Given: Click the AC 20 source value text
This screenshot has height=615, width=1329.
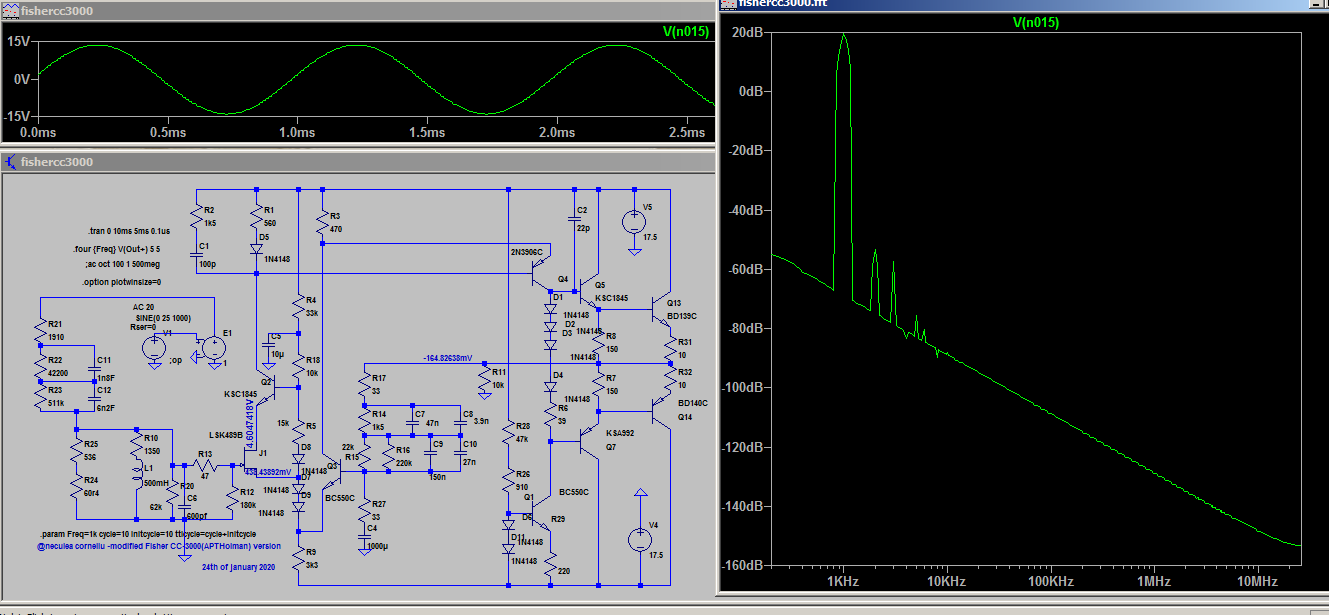Looking at the screenshot, I should click(x=144, y=307).
